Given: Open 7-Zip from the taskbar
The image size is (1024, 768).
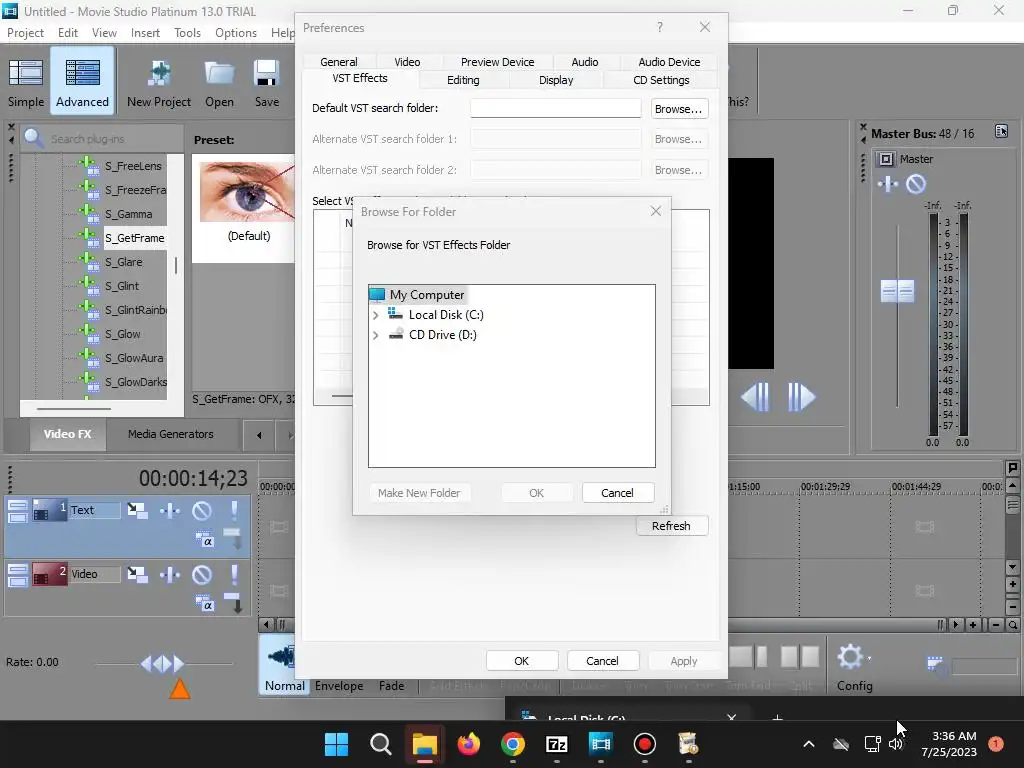Looking at the screenshot, I should 556,744.
